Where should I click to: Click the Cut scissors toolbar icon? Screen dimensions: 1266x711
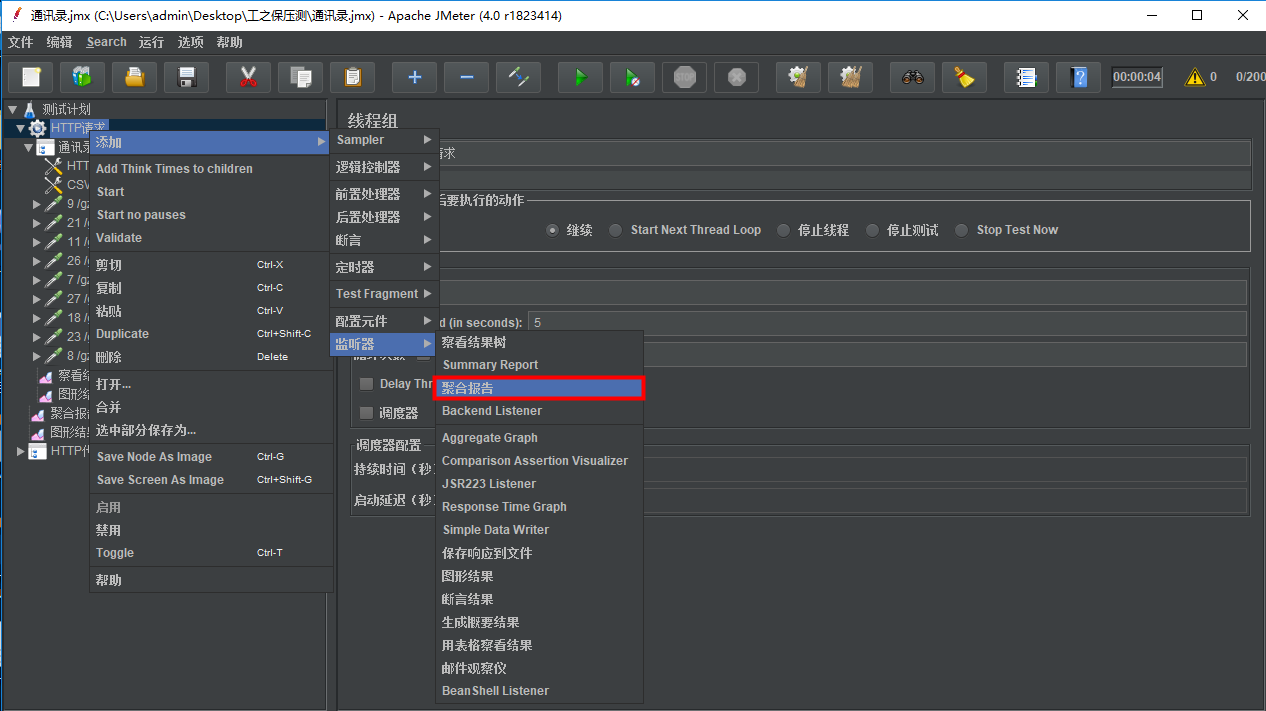248,77
